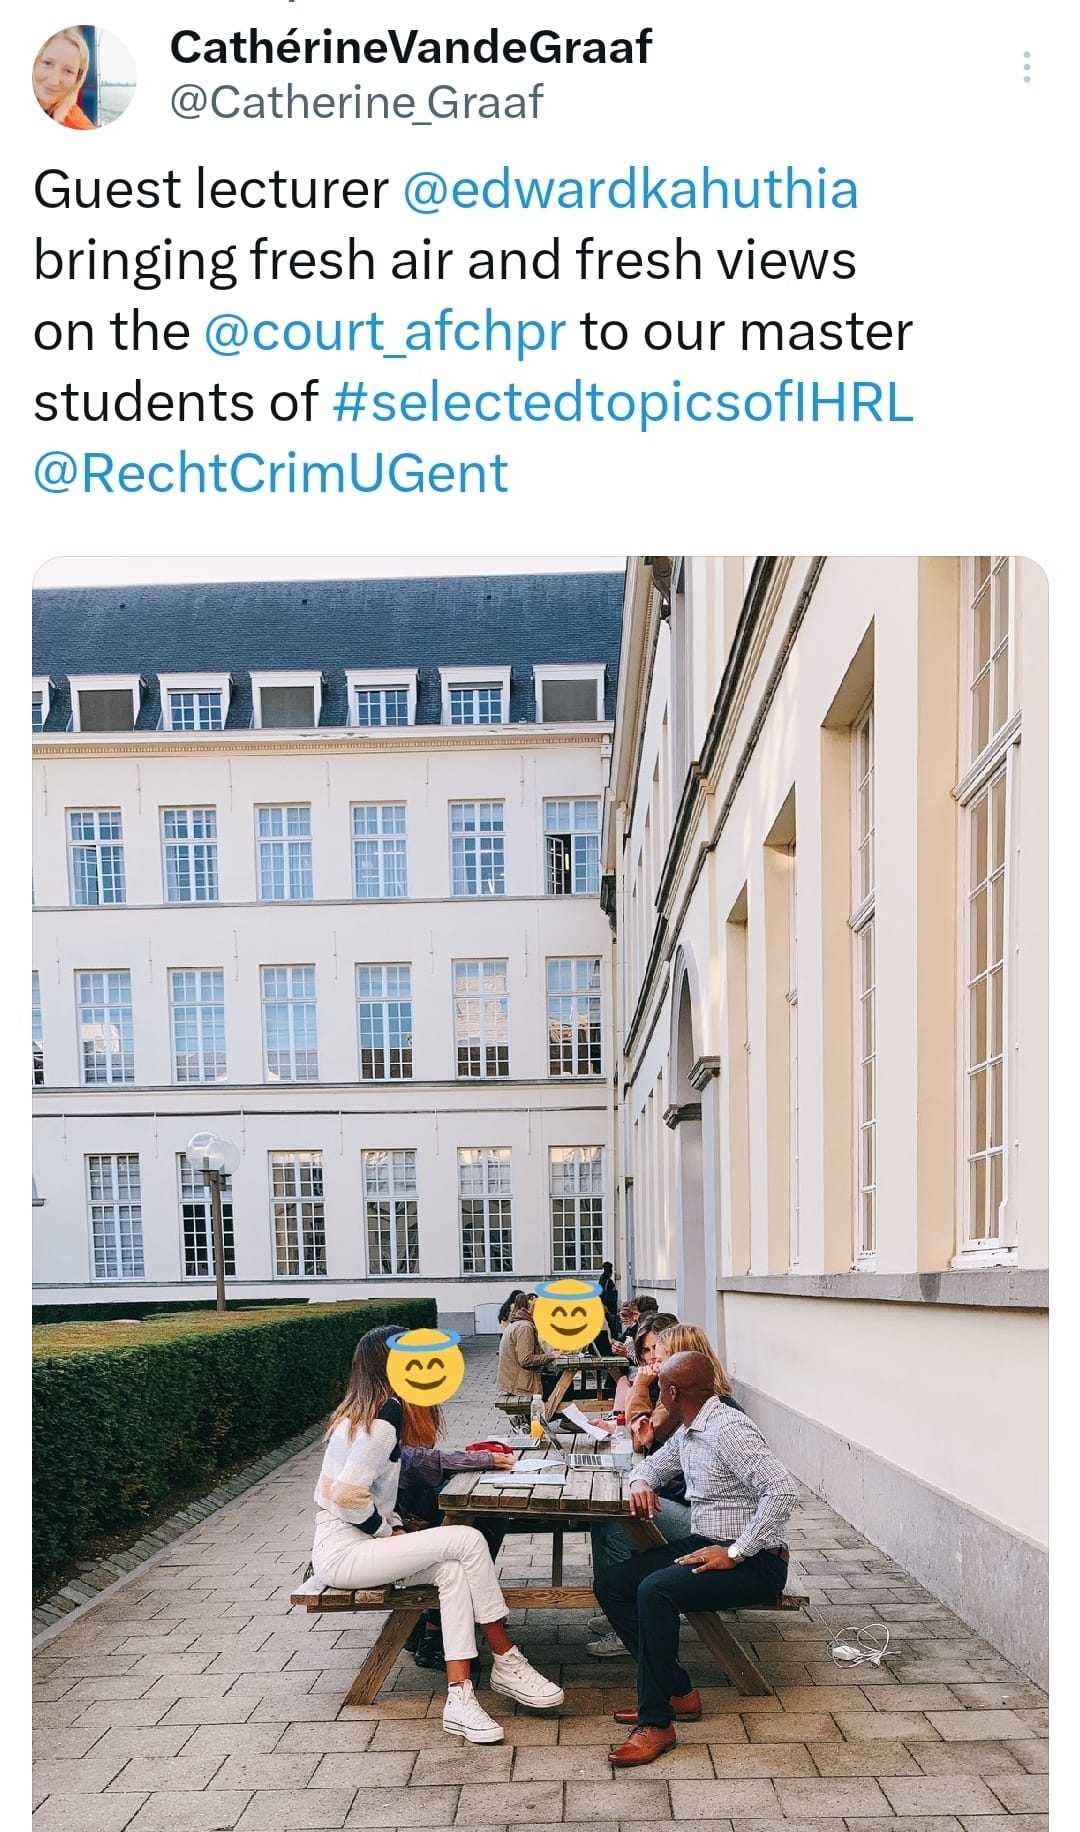This screenshot has height=1832, width=1080.
Task: Open the @edwardkahuthia mention
Action: coord(630,190)
